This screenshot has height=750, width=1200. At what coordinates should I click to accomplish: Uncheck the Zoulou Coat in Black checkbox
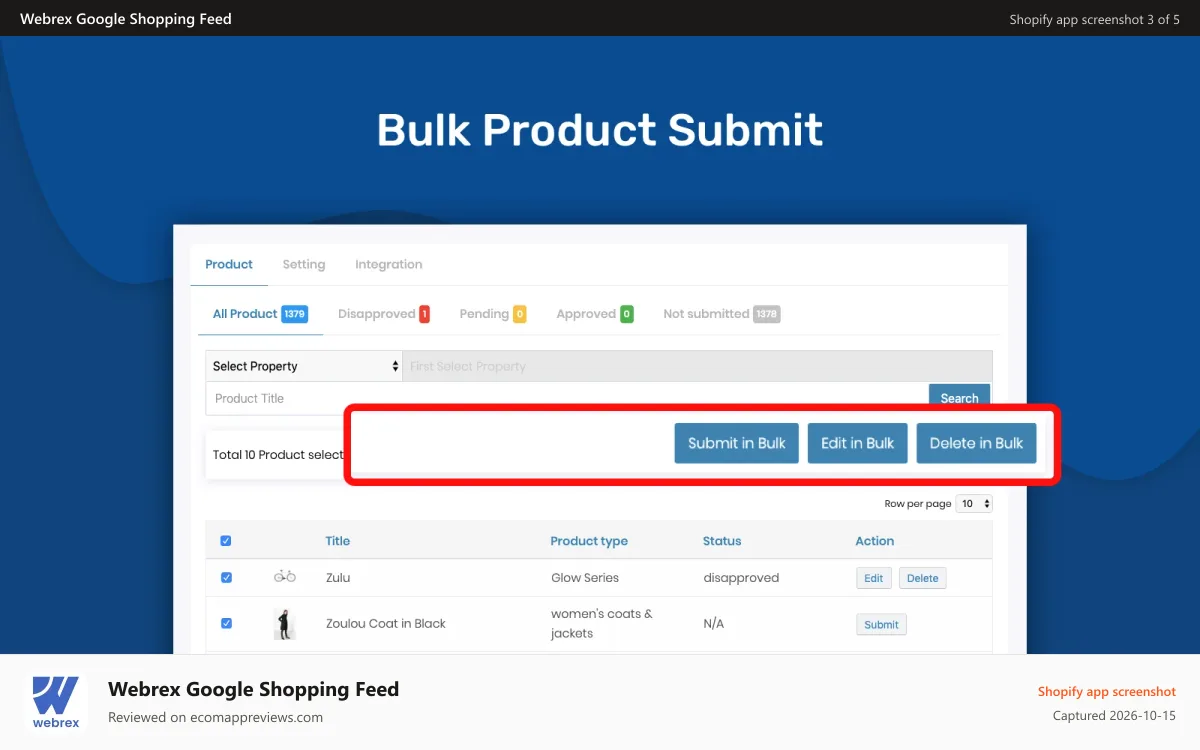(226, 623)
